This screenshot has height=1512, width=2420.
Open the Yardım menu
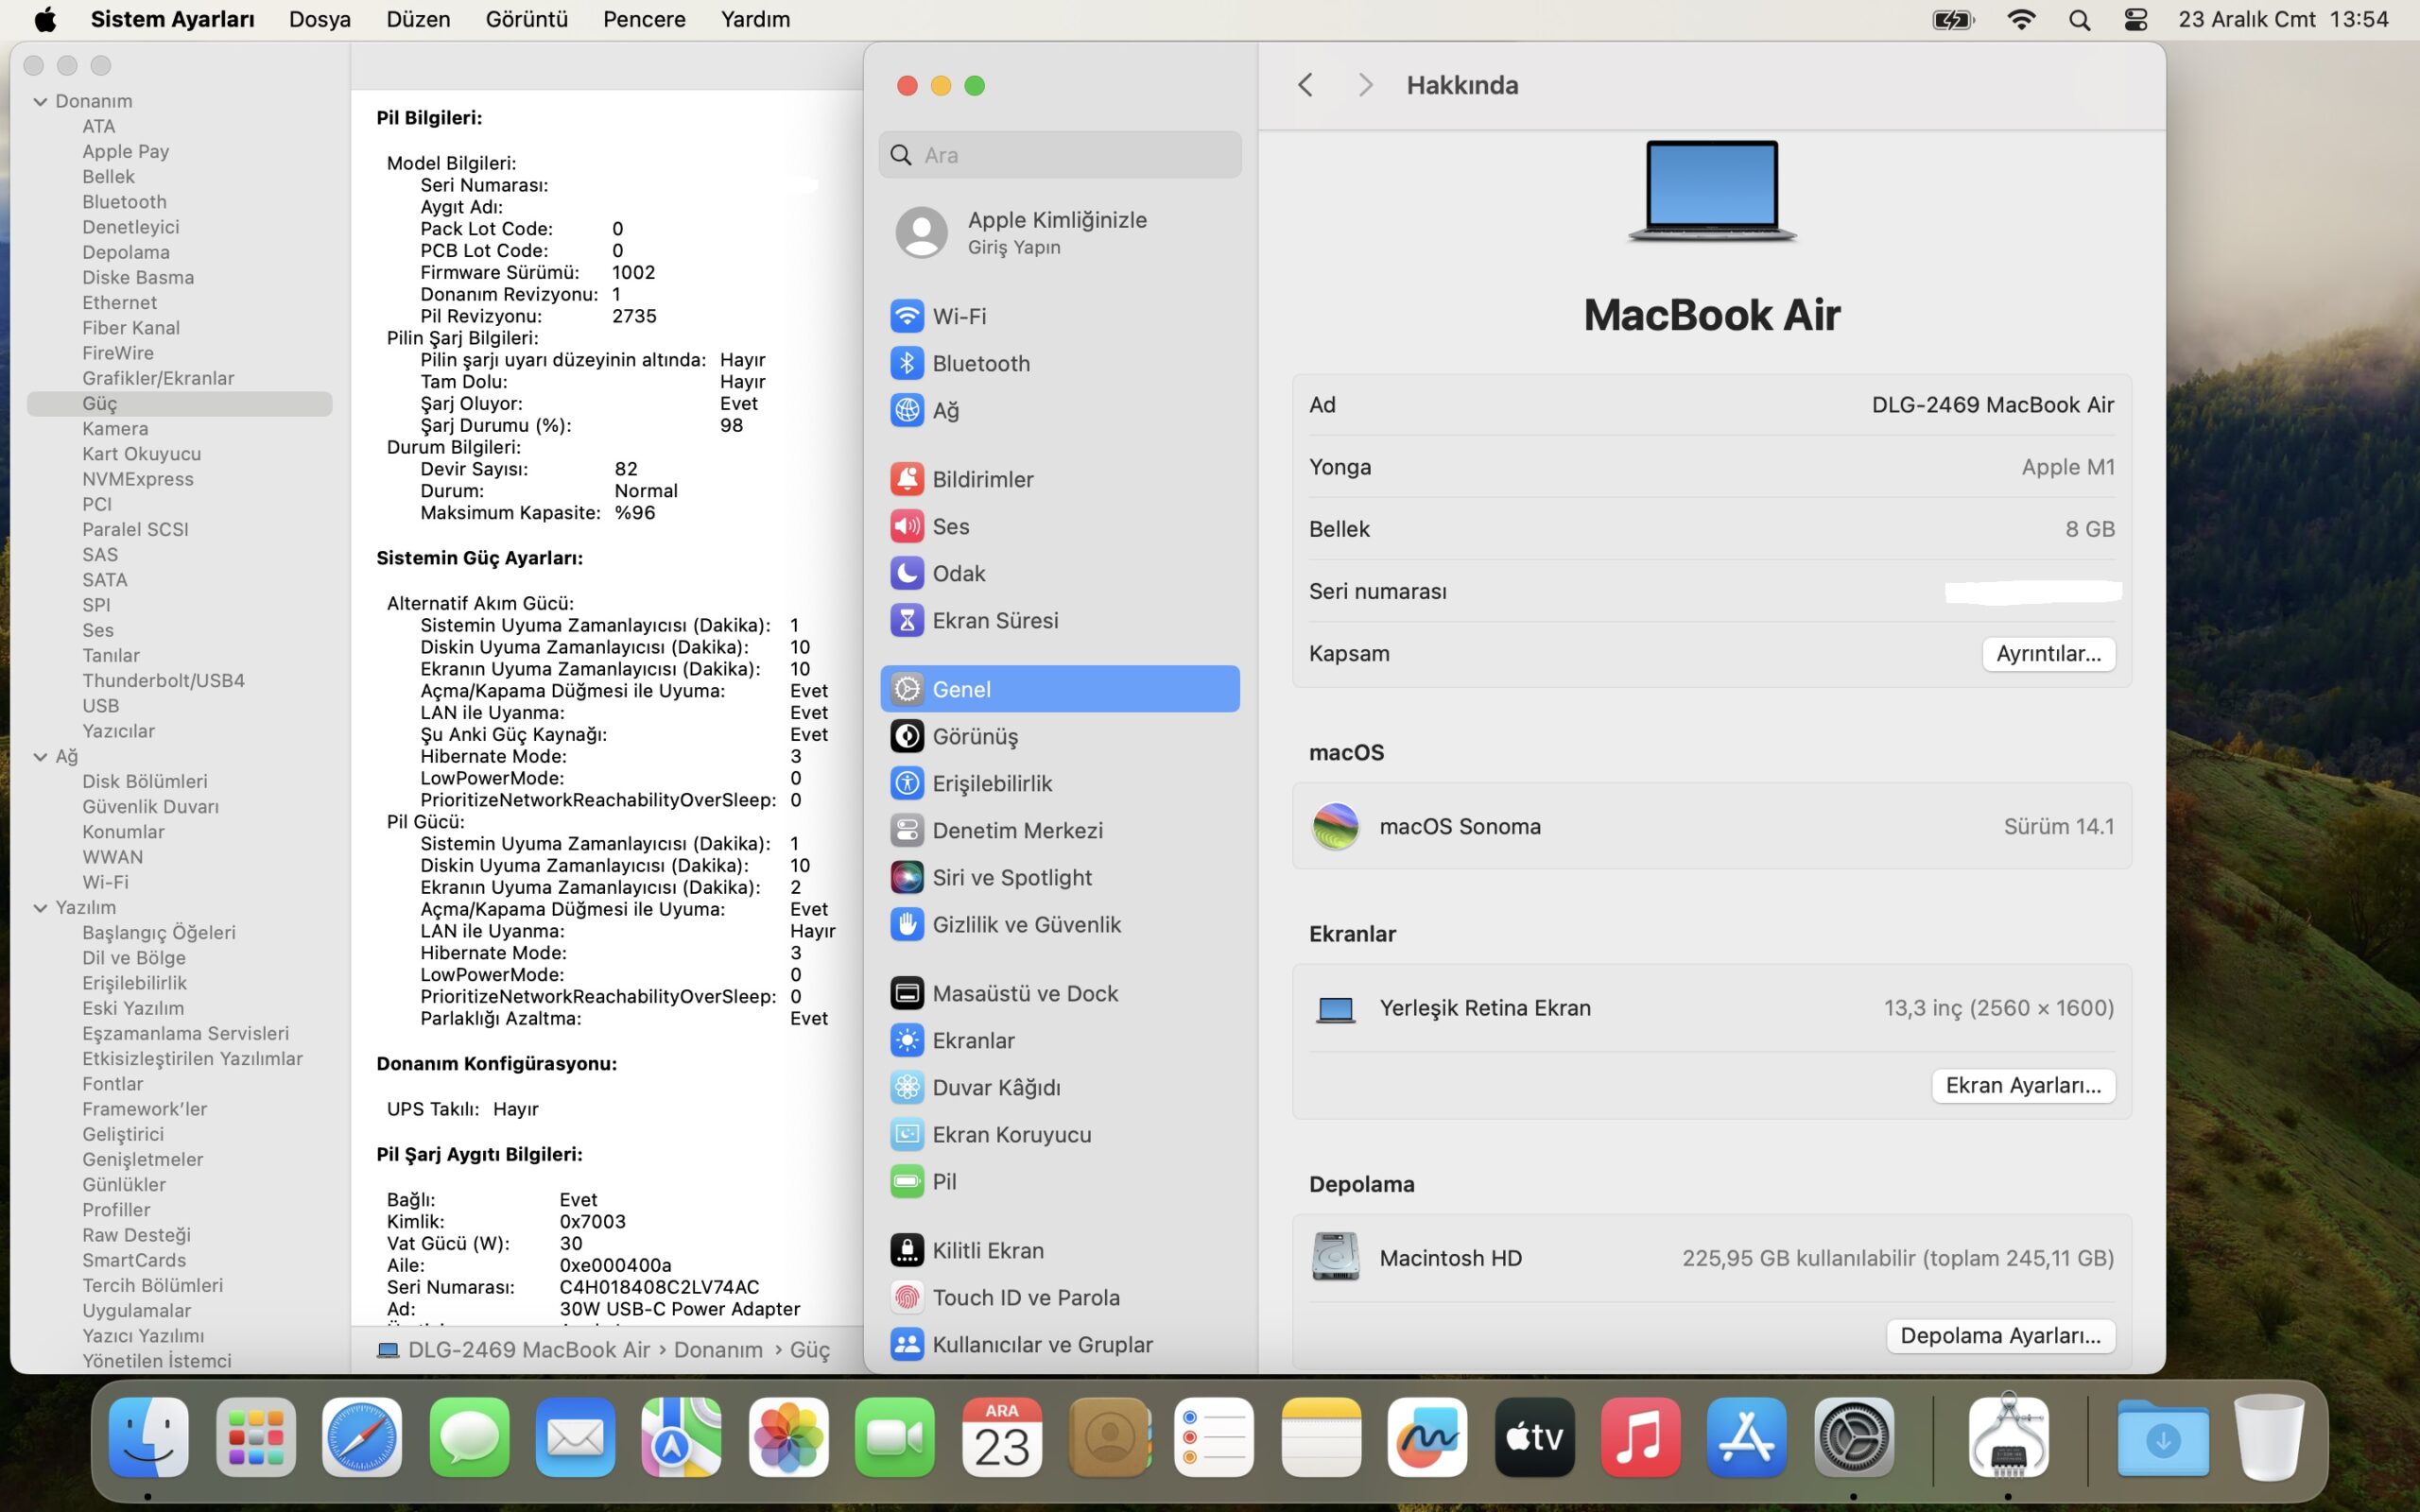tap(755, 19)
